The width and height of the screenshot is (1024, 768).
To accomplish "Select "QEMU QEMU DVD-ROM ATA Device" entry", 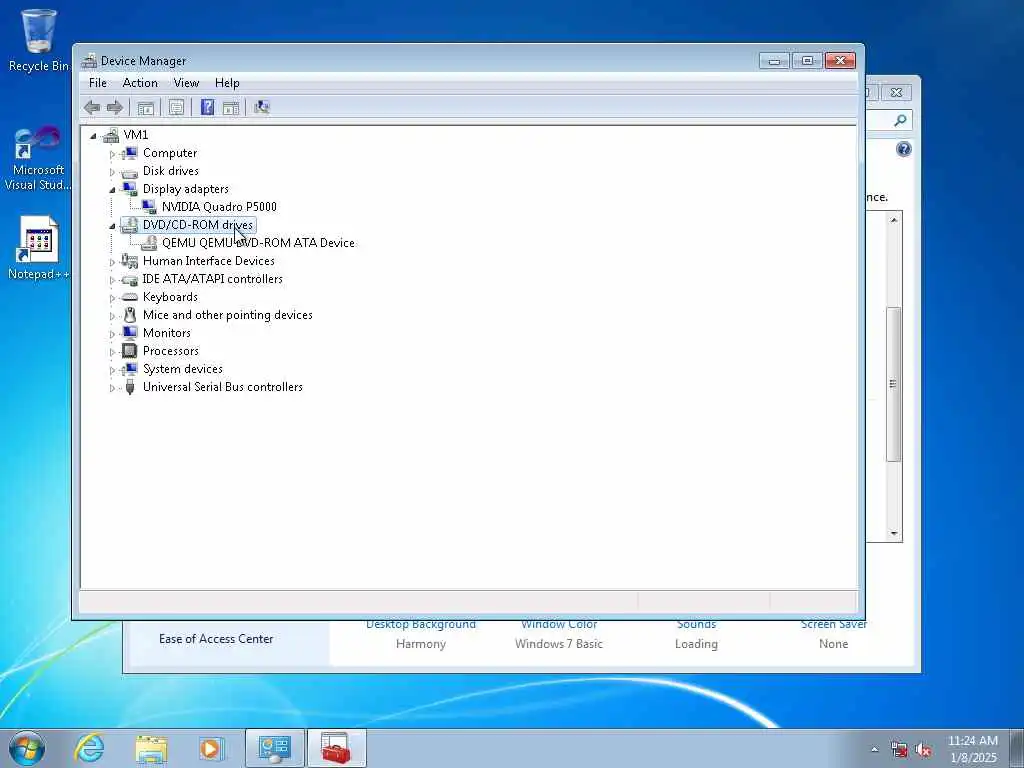I will [x=259, y=243].
